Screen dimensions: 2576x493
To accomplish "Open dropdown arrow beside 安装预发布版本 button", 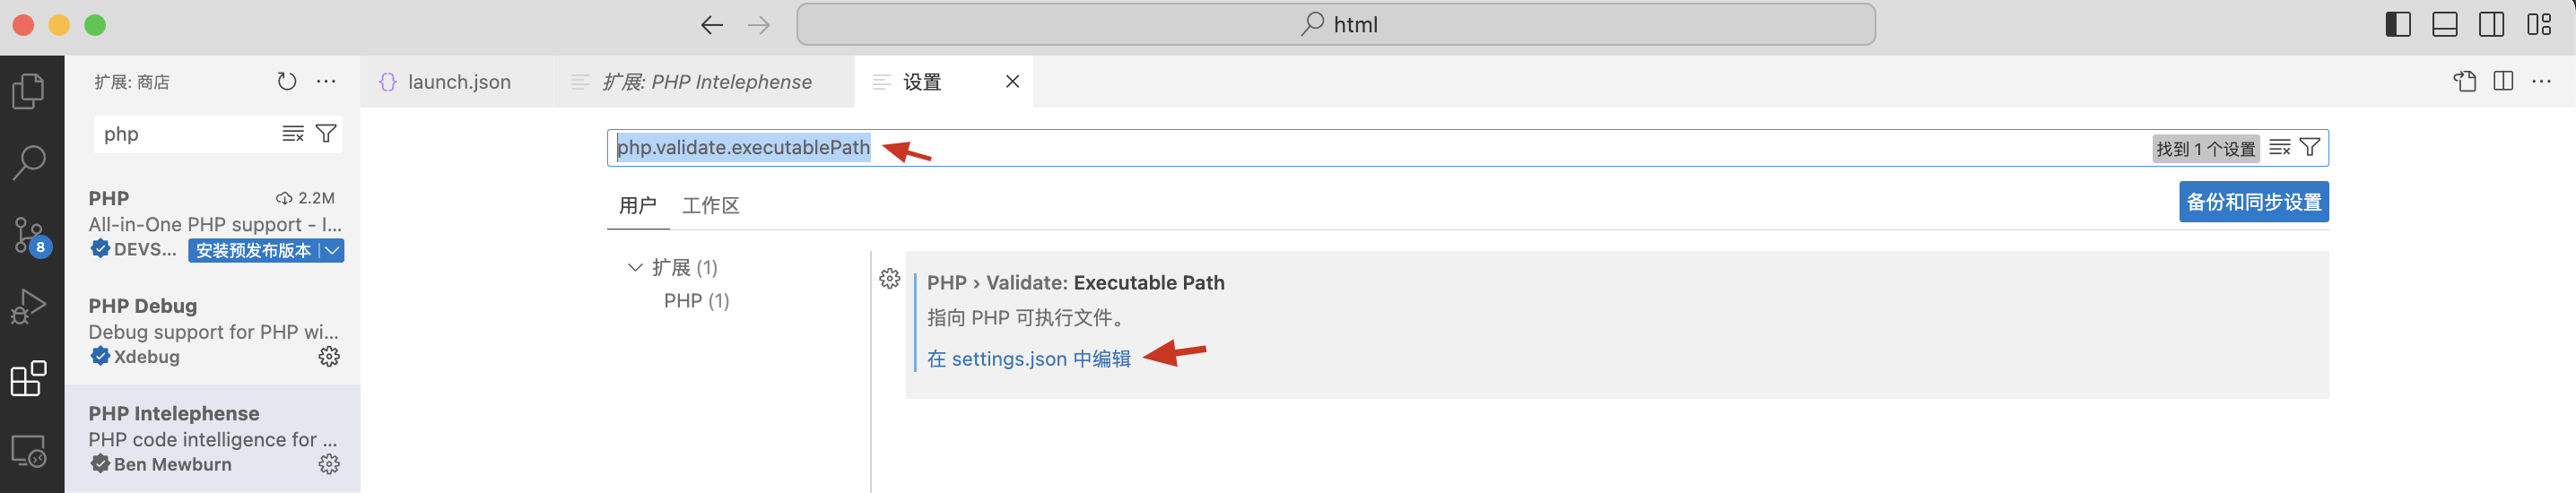I will 332,251.
